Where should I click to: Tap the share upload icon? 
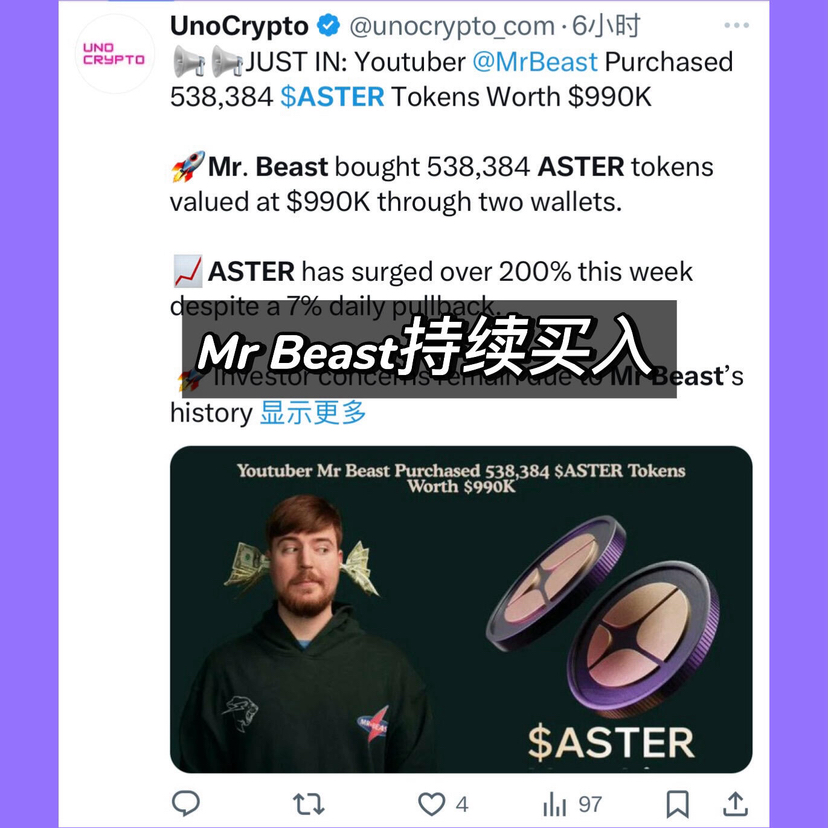coord(735,804)
